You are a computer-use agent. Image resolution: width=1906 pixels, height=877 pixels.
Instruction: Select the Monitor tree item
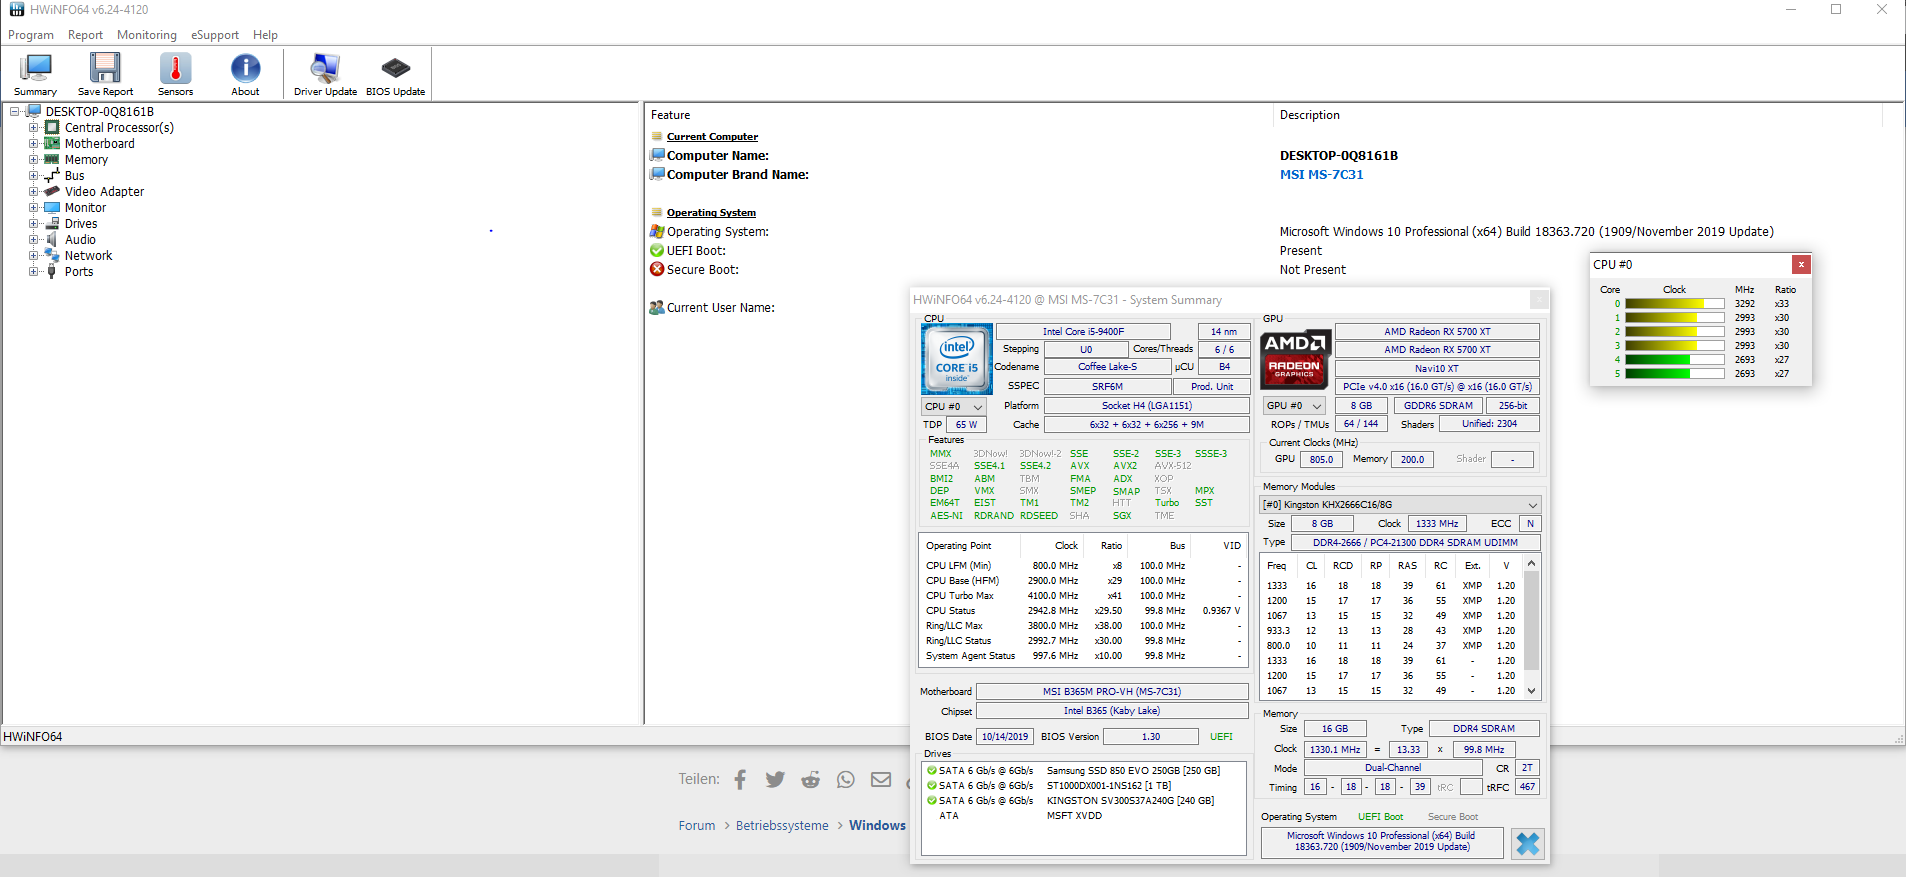(85, 208)
